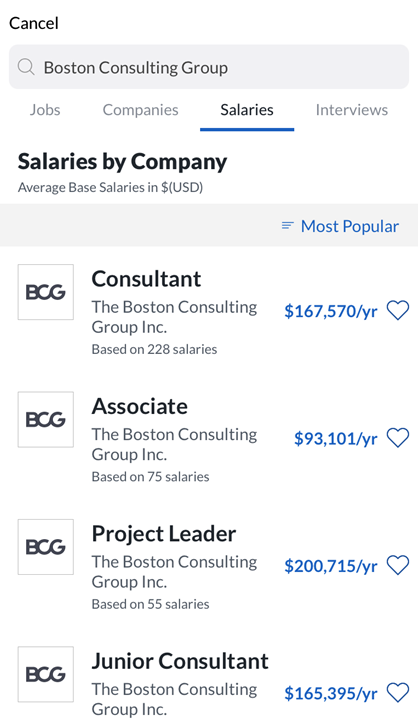This screenshot has height=720, width=418.
Task: Tap BCG logo beside Junior Consultant
Action: point(45,674)
